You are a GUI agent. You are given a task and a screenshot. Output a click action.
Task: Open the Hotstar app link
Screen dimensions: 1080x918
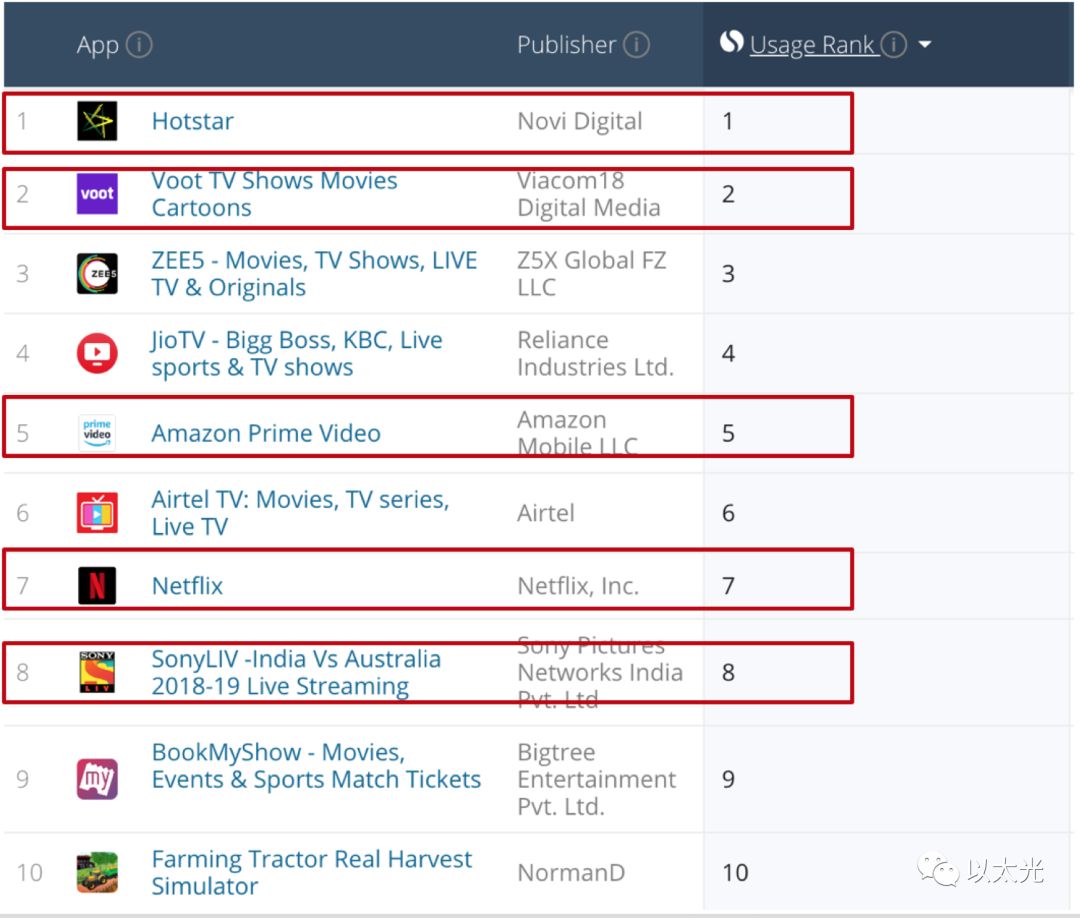coord(192,121)
